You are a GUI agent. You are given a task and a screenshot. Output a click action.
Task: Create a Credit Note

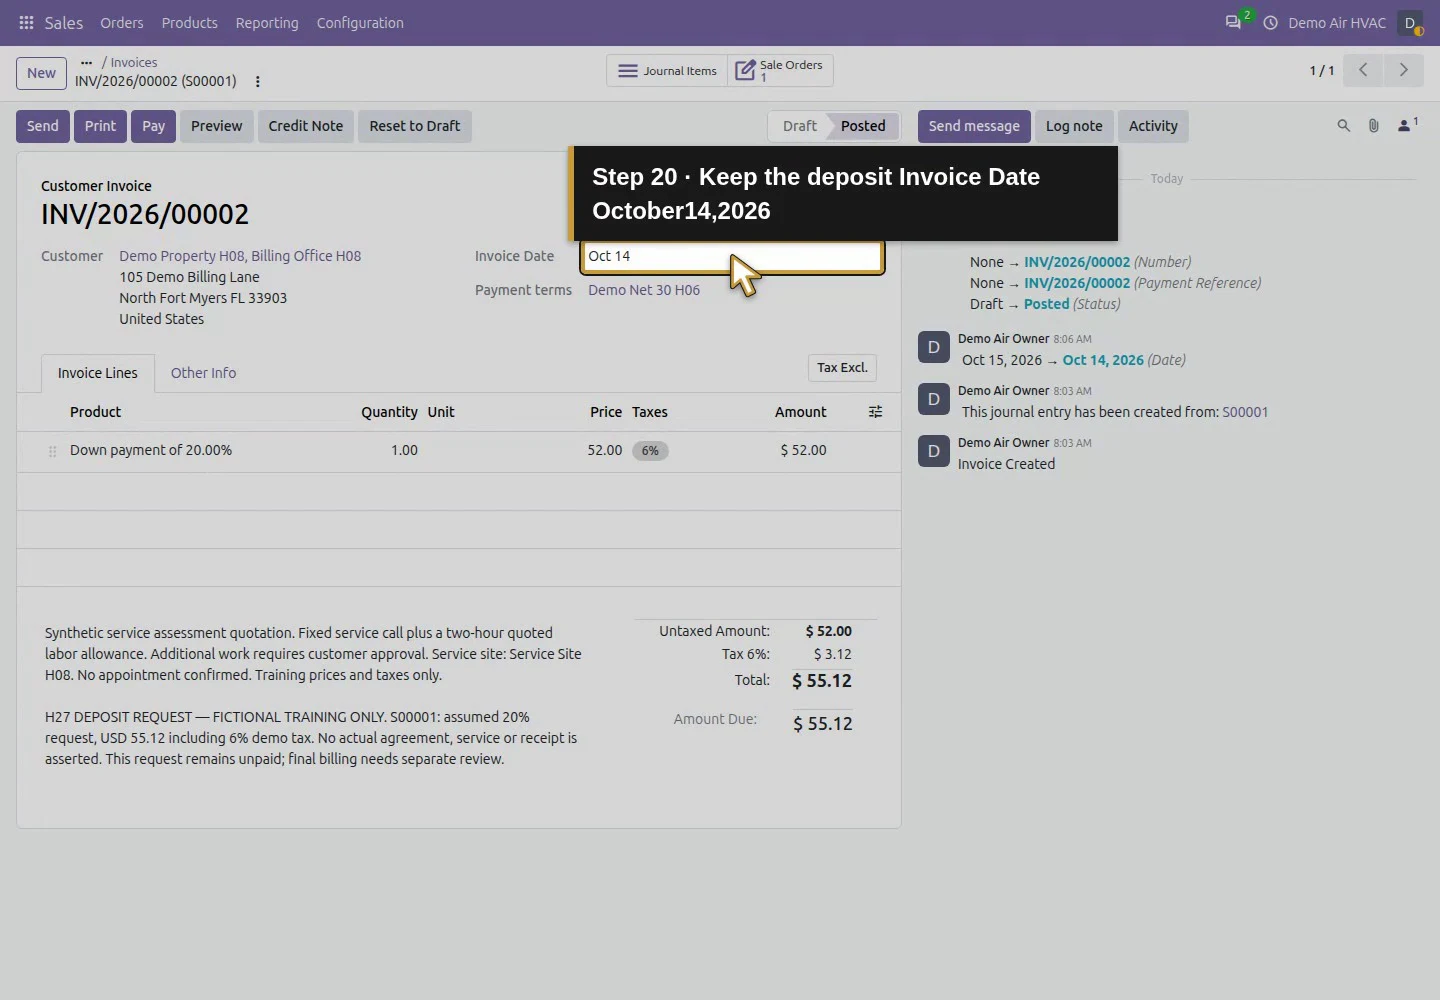point(306,126)
